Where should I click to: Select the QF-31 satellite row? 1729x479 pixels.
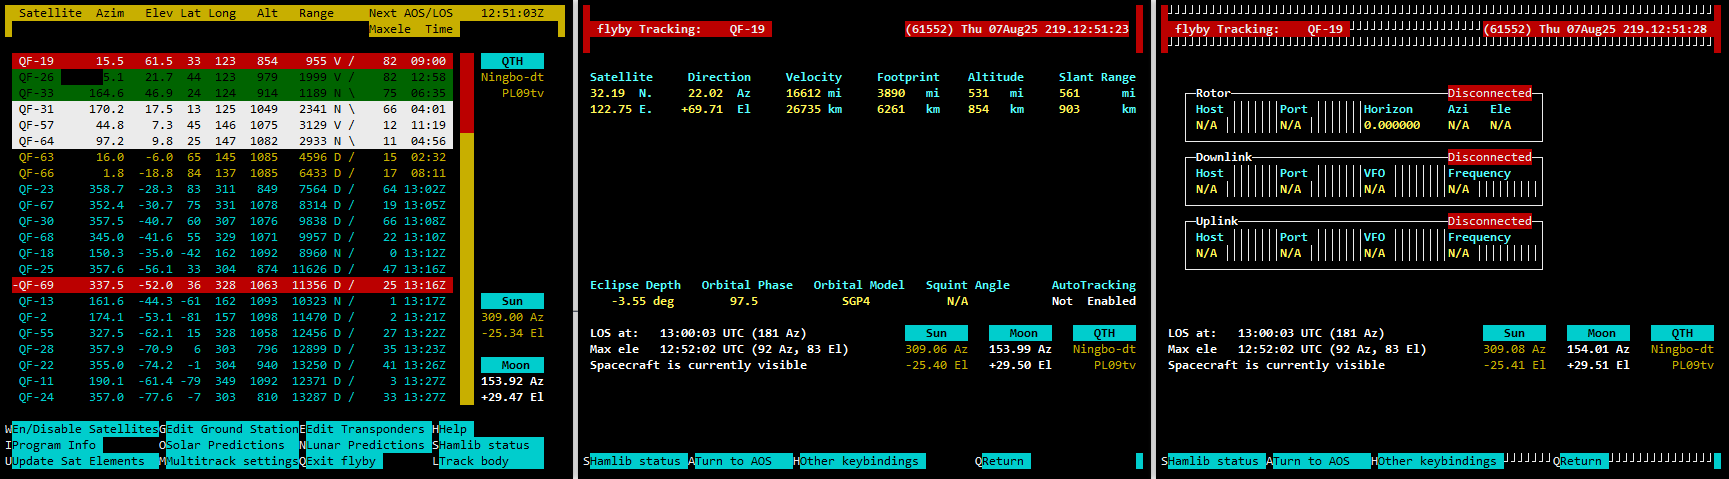click(x=232, y=109)
